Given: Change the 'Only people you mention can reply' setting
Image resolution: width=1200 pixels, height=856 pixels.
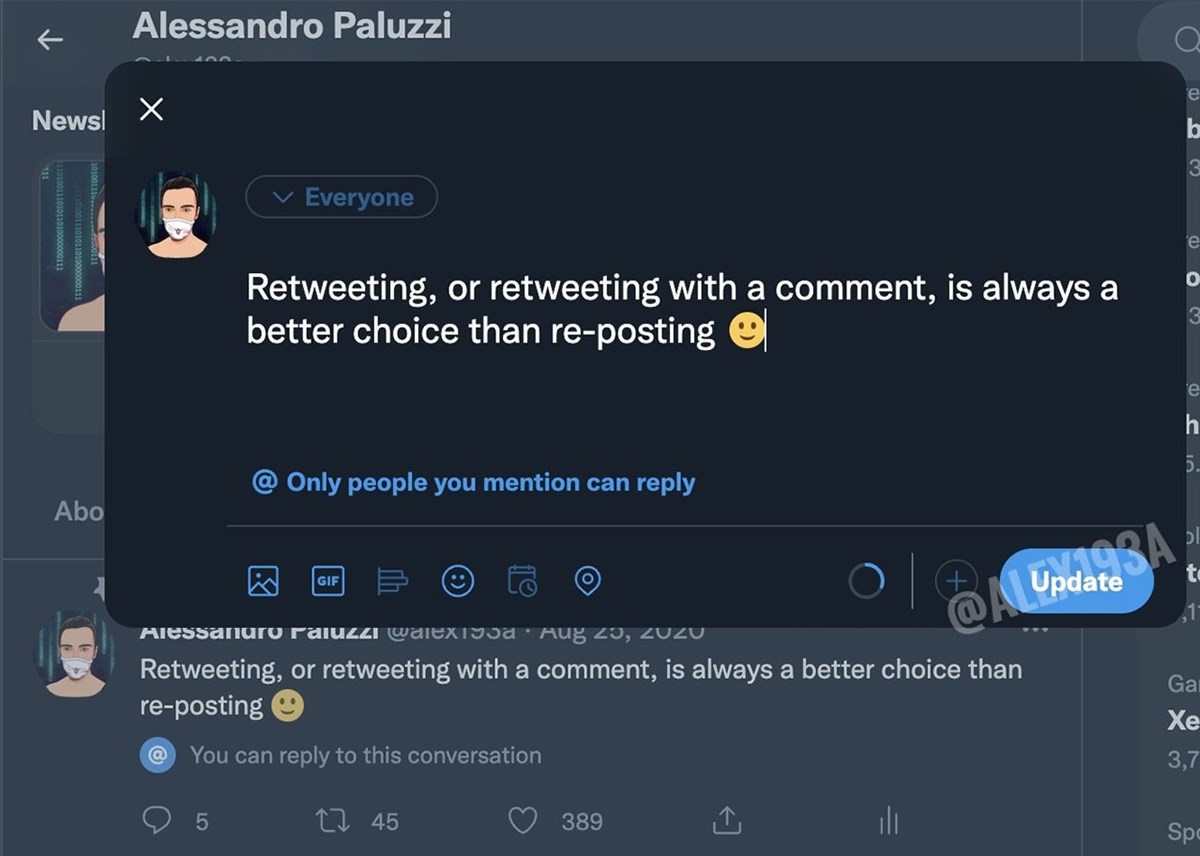Looking at the screenshot, I should [x=474, y=483].
